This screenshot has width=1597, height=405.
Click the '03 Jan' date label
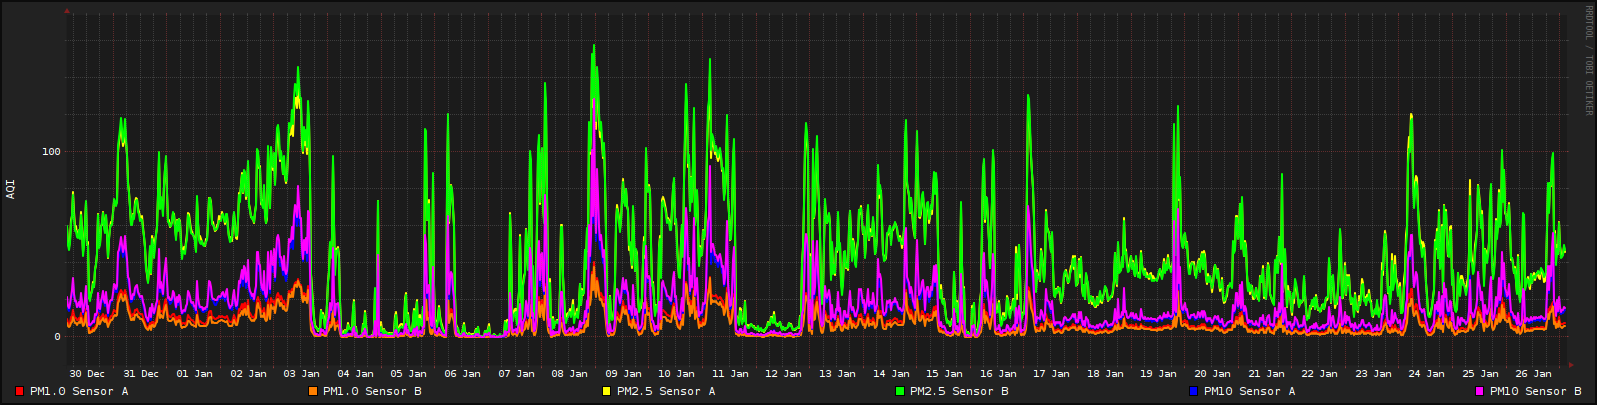(302, 374)
